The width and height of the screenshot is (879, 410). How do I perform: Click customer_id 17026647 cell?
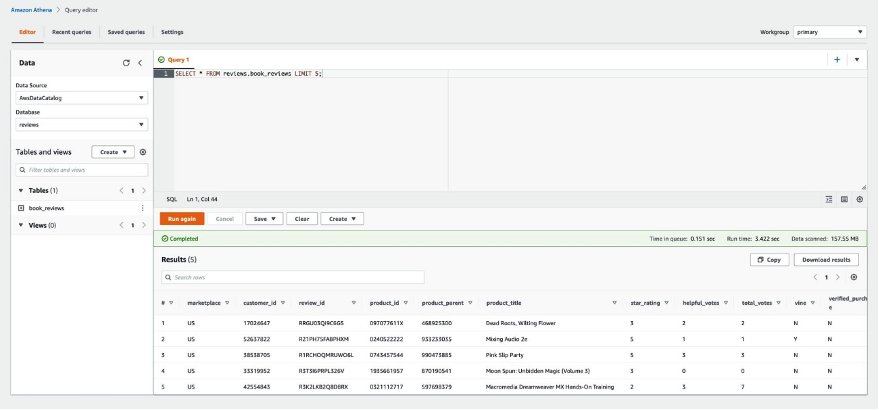tap(257, 323)
